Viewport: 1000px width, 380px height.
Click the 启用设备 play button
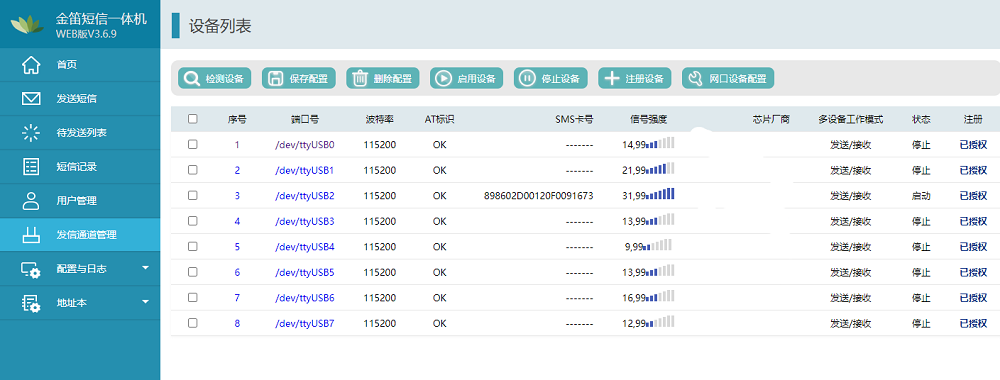point(467,78)
